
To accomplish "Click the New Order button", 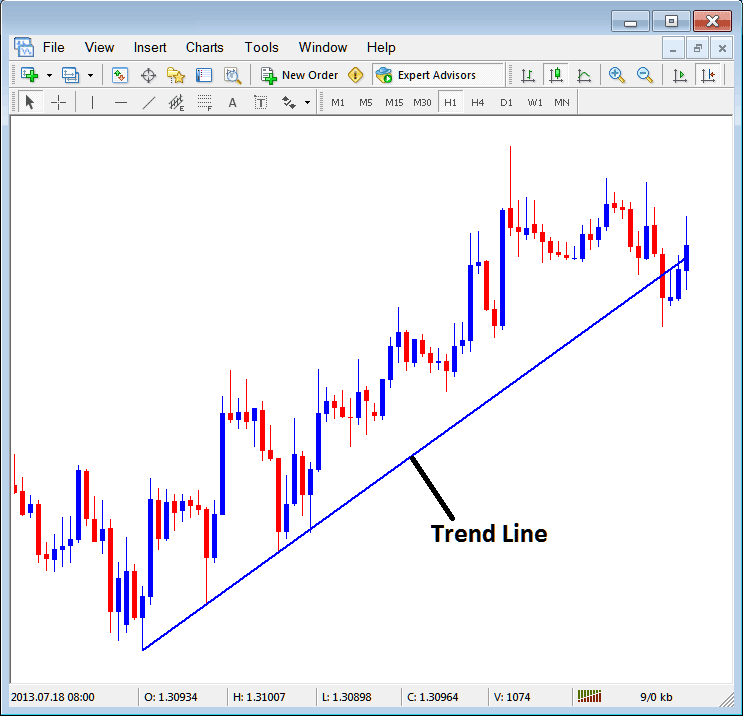I will tap(300, 75).
